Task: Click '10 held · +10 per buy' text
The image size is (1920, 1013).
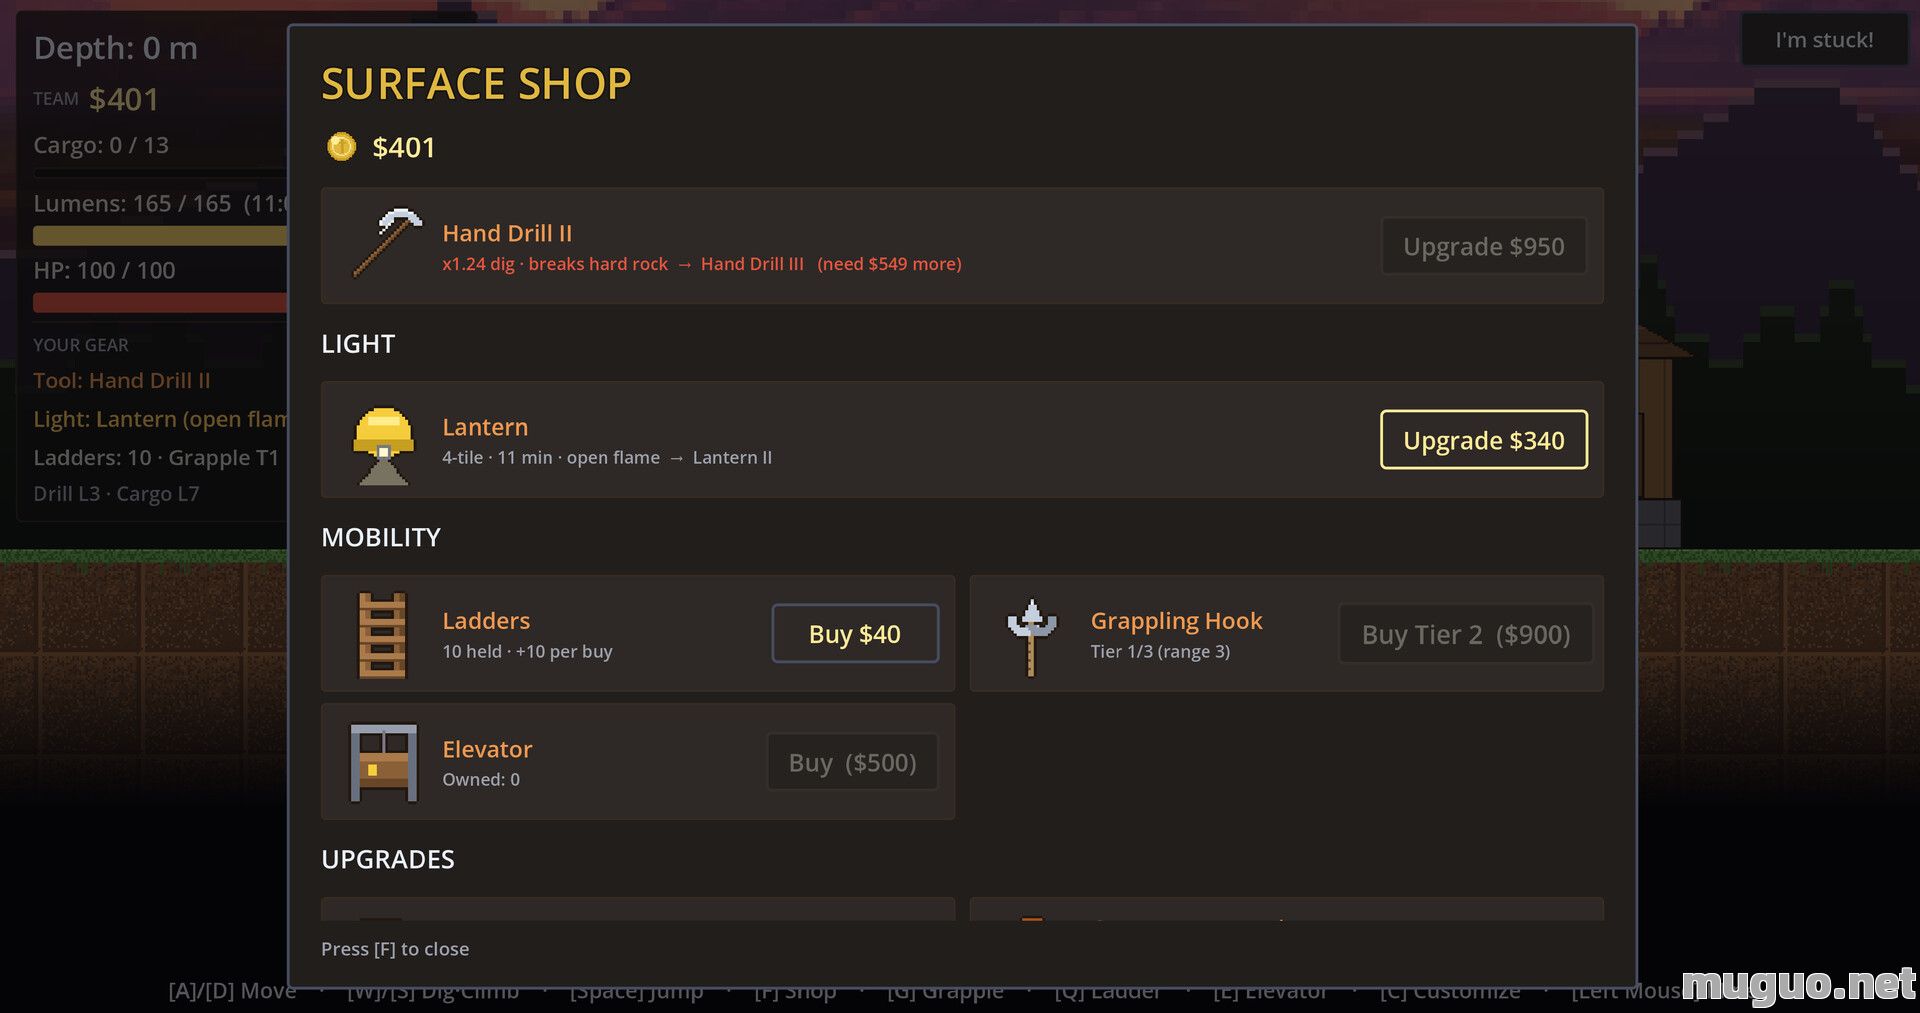Action: point(527,652)
